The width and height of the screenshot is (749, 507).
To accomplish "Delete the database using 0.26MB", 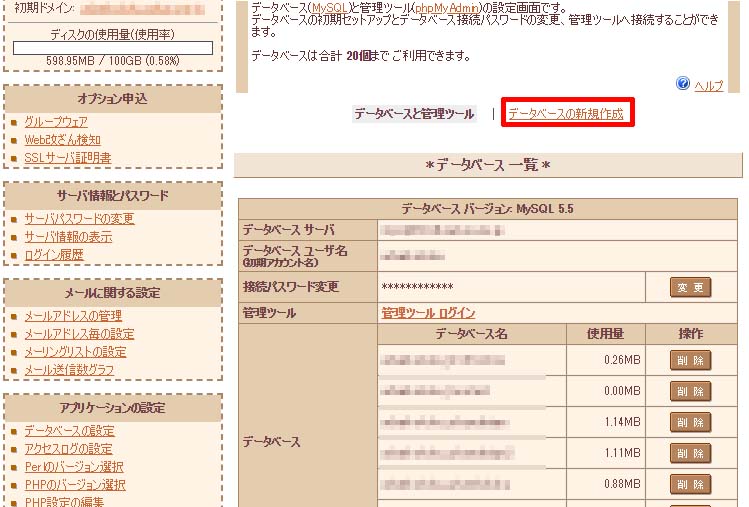I will point(690,361).
